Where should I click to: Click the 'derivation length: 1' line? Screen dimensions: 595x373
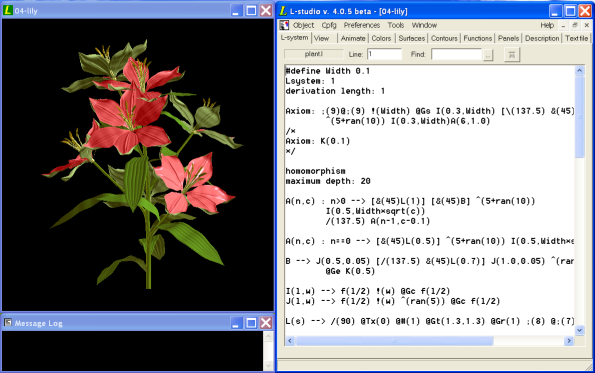click(335, 91)
